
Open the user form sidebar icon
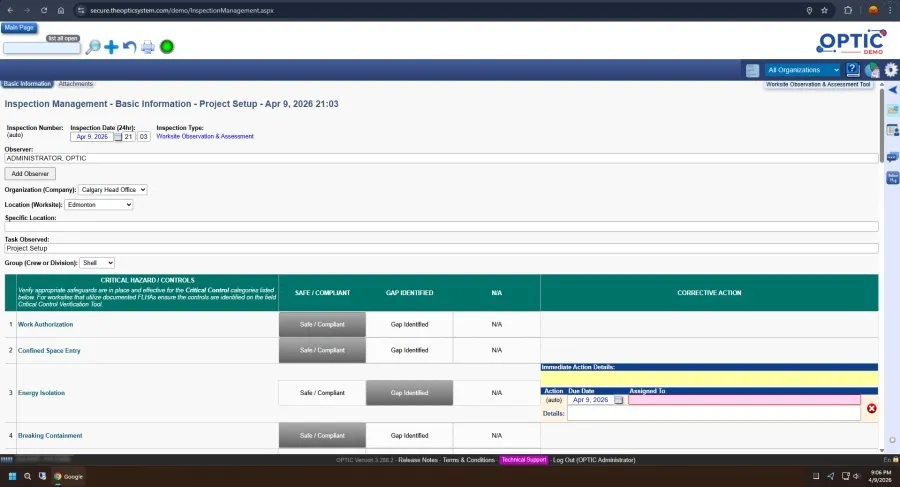coord(893,130)
